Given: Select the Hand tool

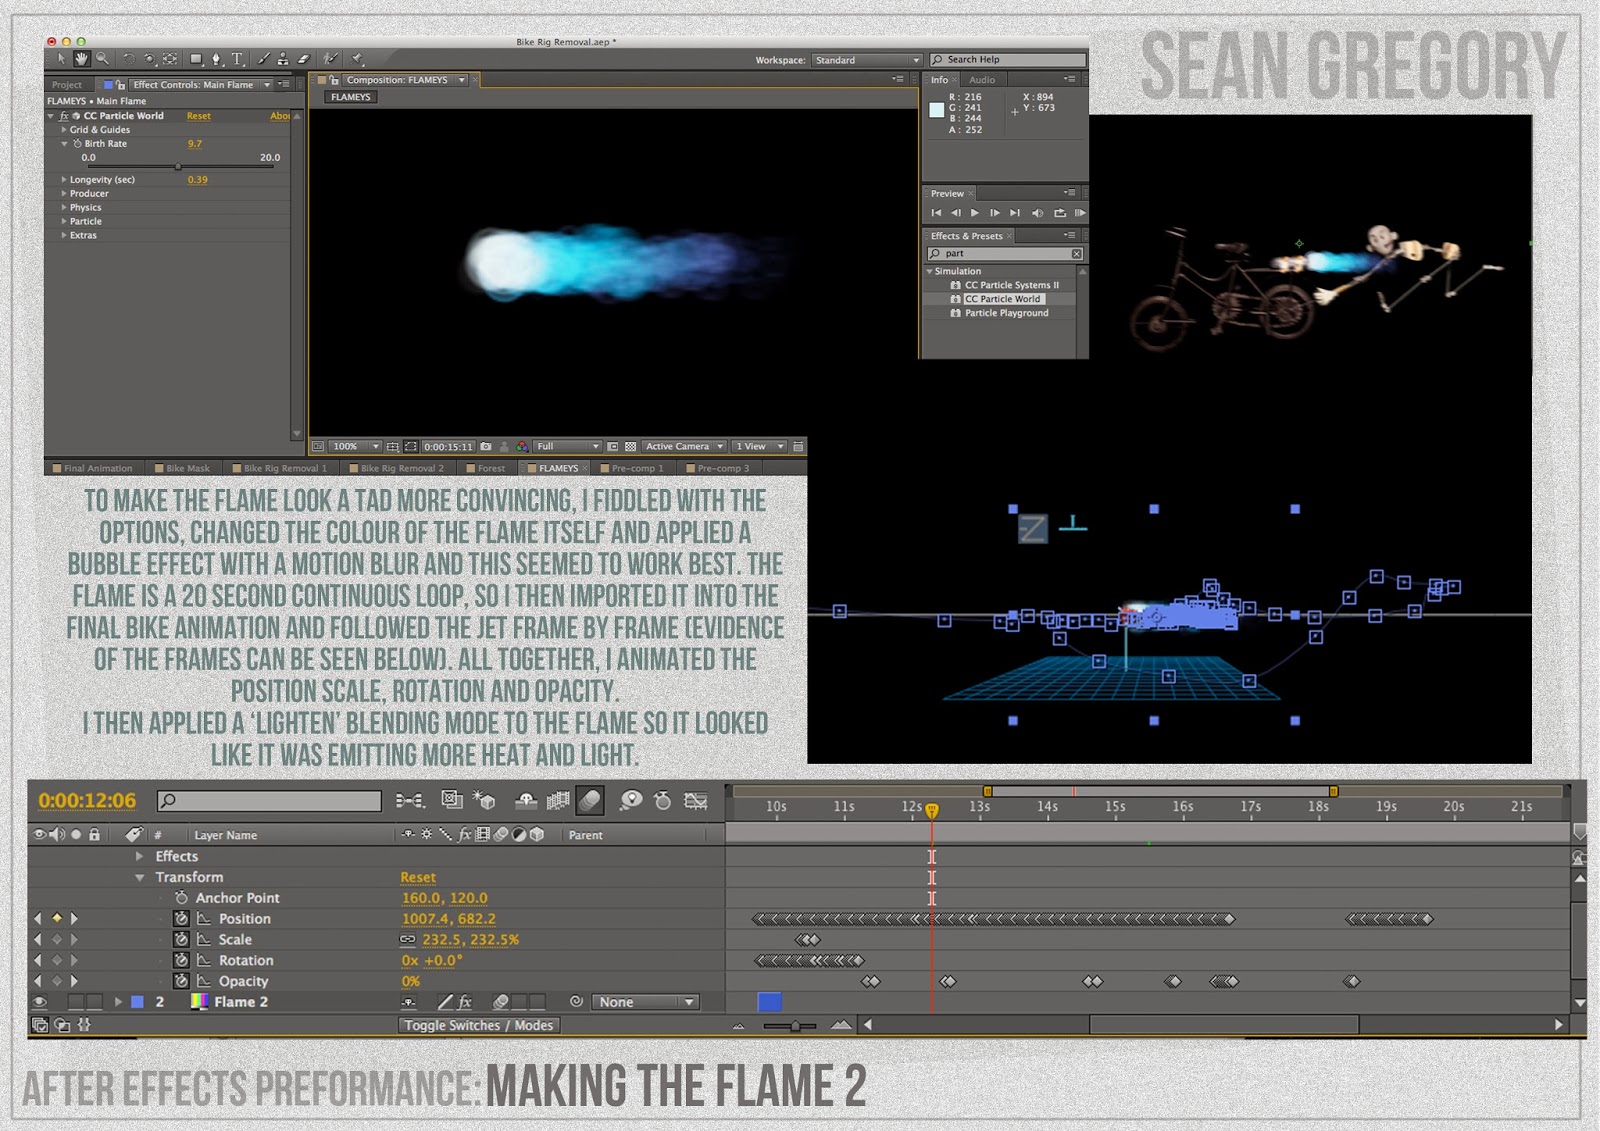Looking at the screenshot, I should point(82,58).
